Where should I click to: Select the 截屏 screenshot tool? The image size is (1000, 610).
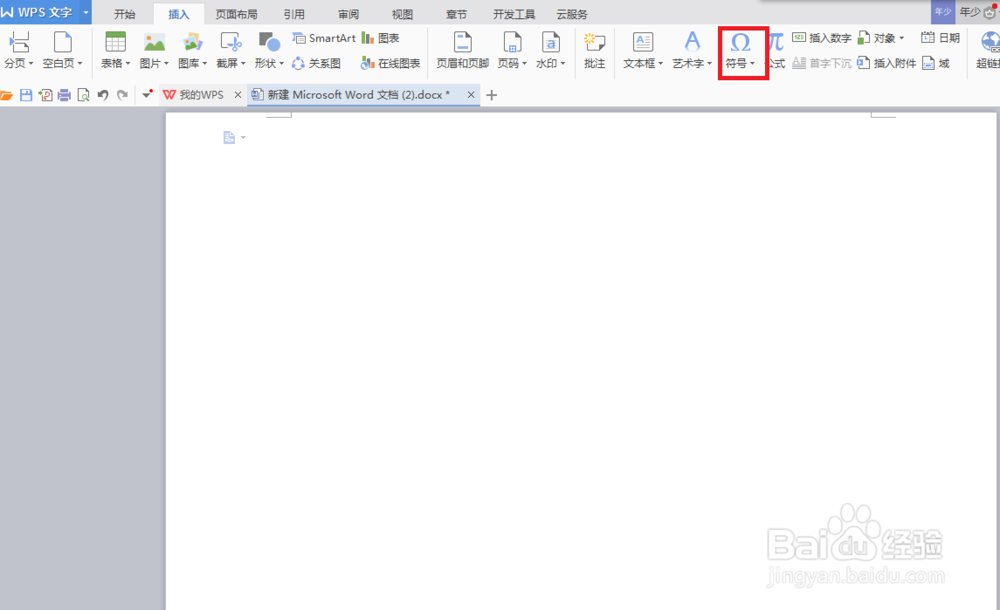pyautogui.click(x=230, y=43)
